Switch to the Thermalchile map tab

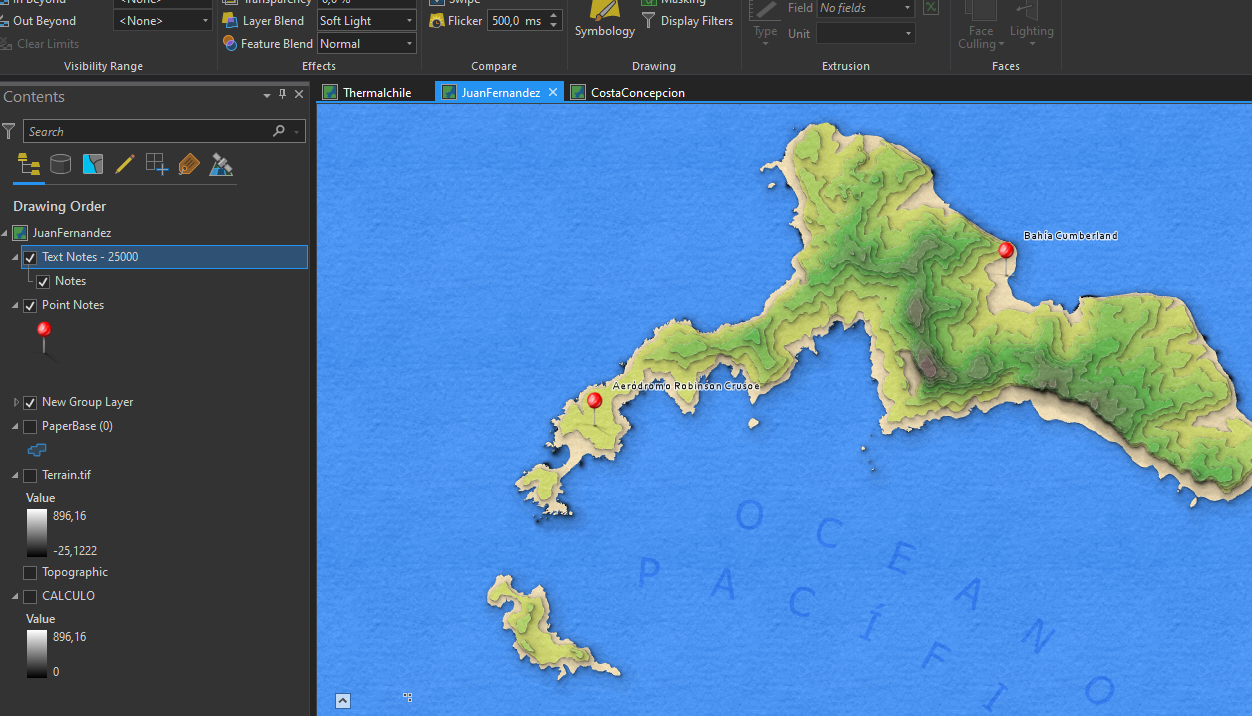[x=375, y=91]
